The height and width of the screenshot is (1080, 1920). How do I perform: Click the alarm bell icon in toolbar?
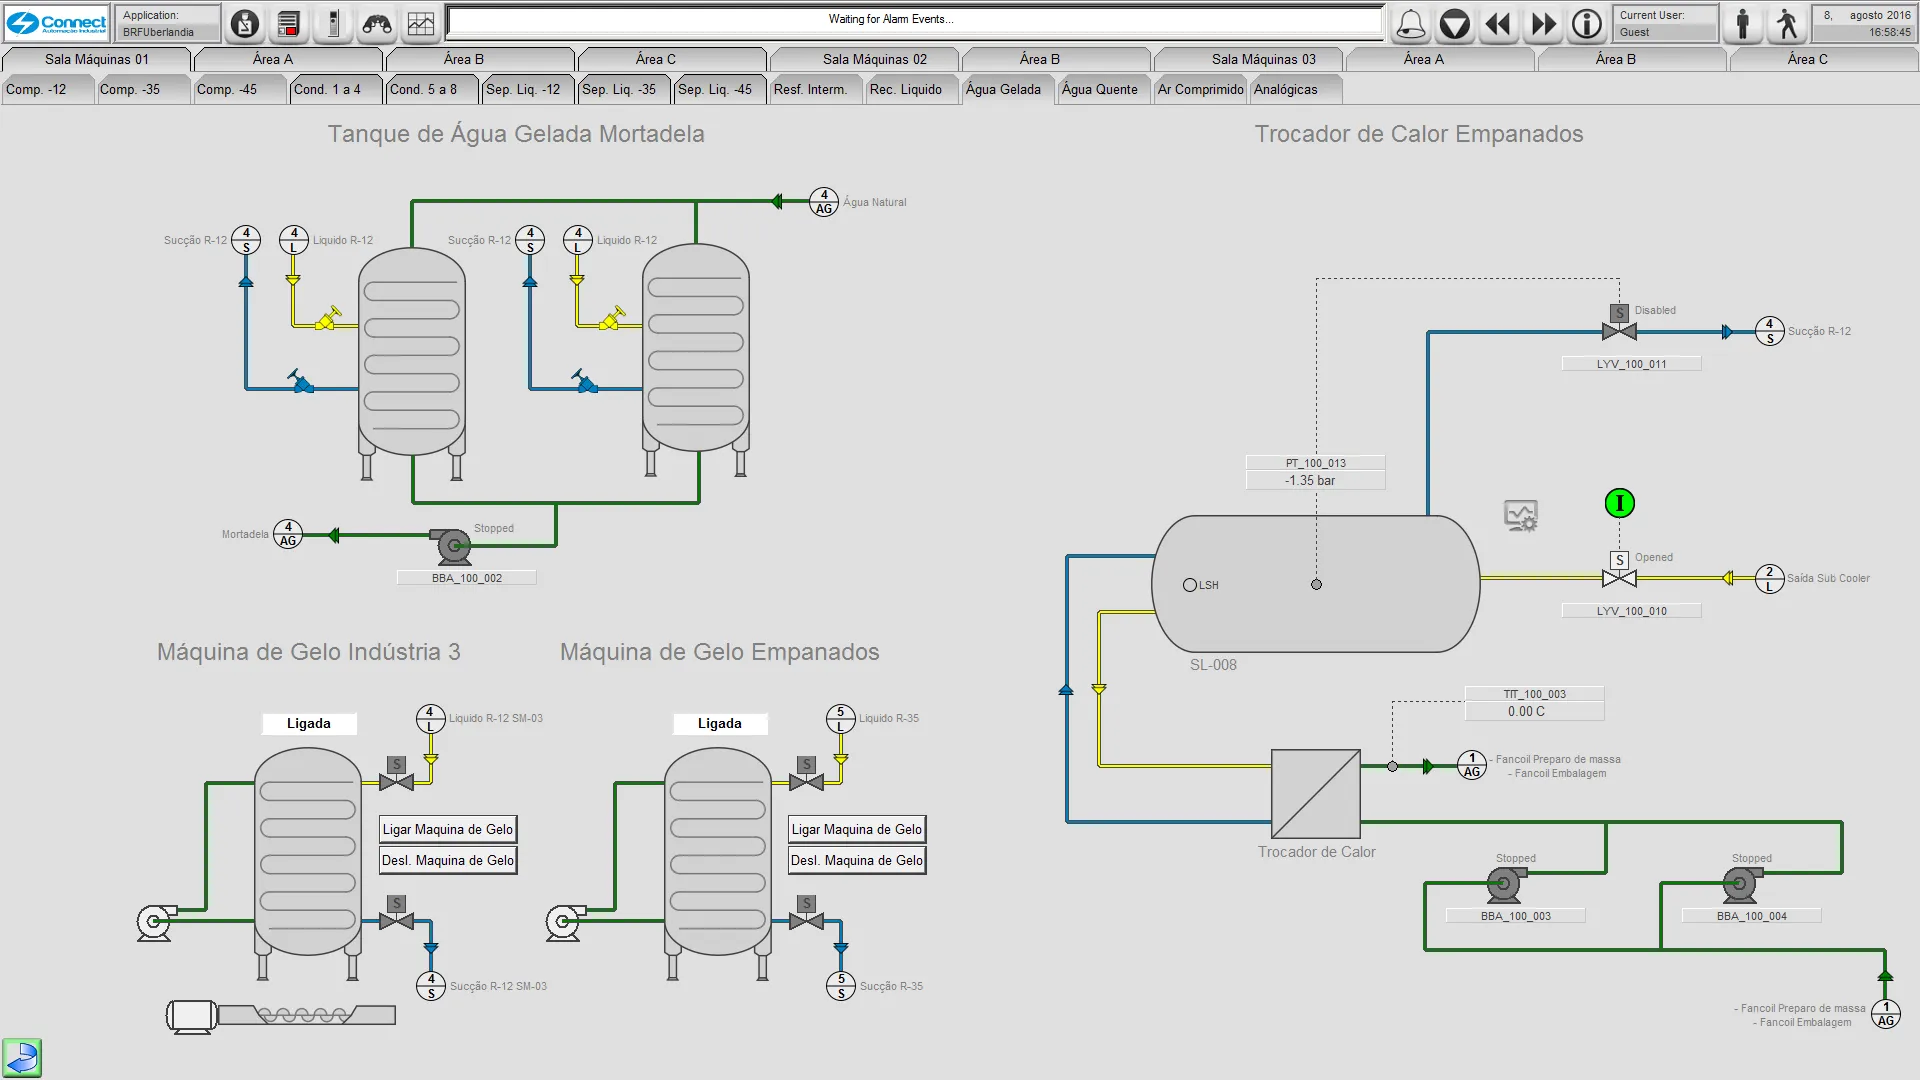coord(1411,24)
